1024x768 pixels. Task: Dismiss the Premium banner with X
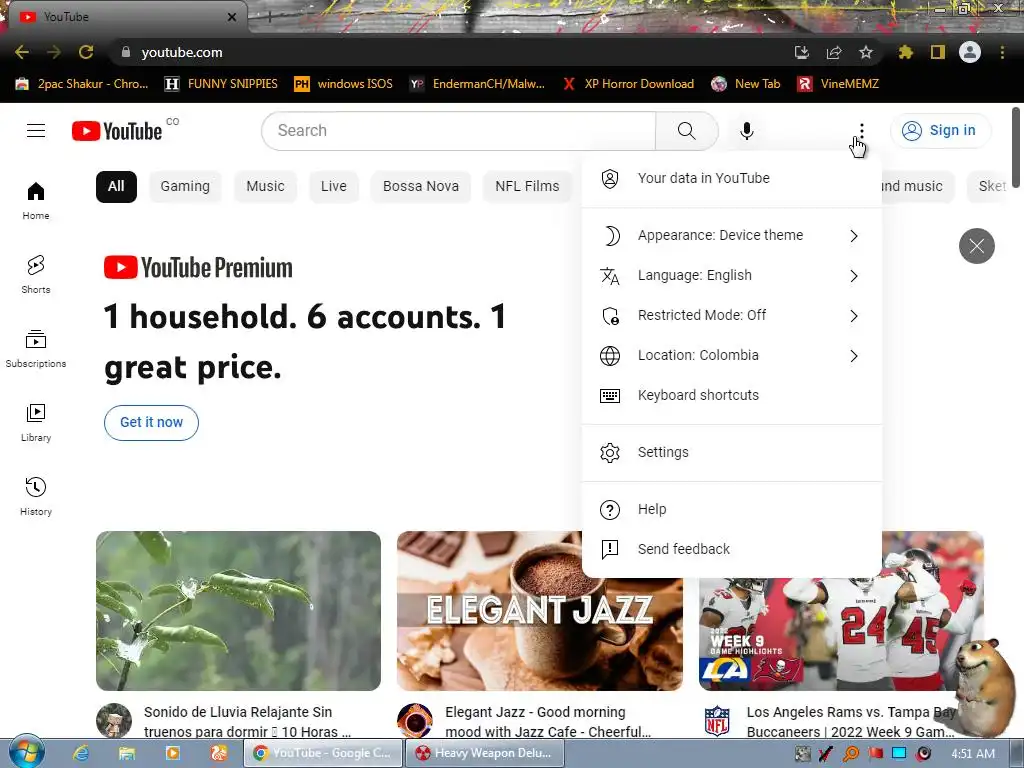[x=976, y=246]
